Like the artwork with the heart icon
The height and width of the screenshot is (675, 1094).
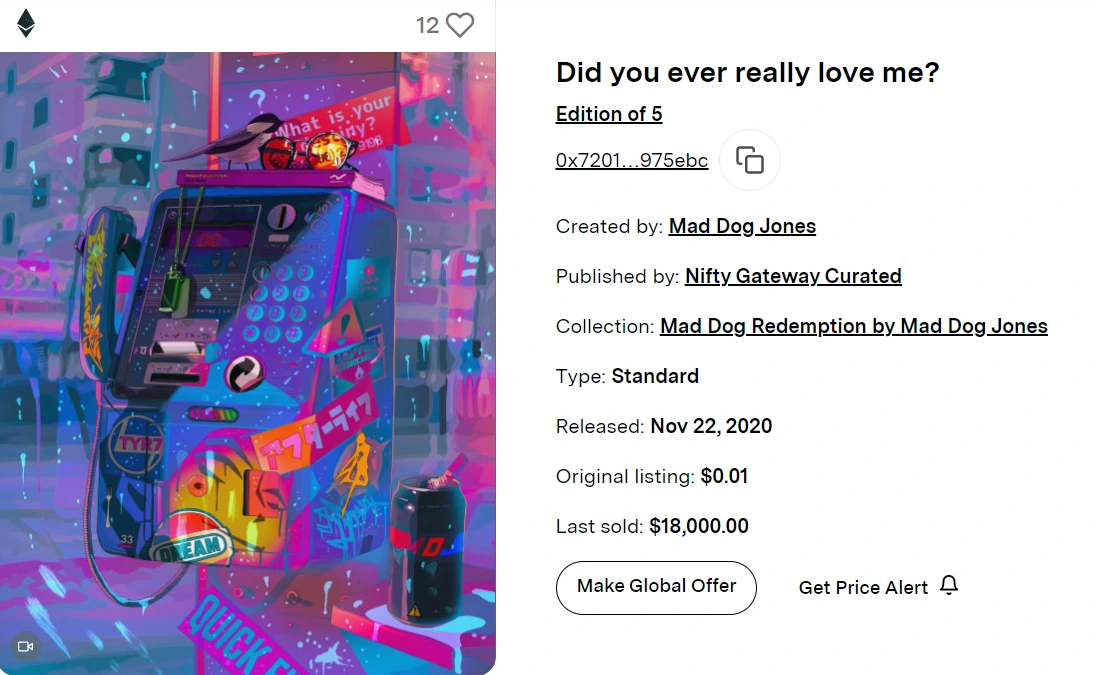[460, 25]
